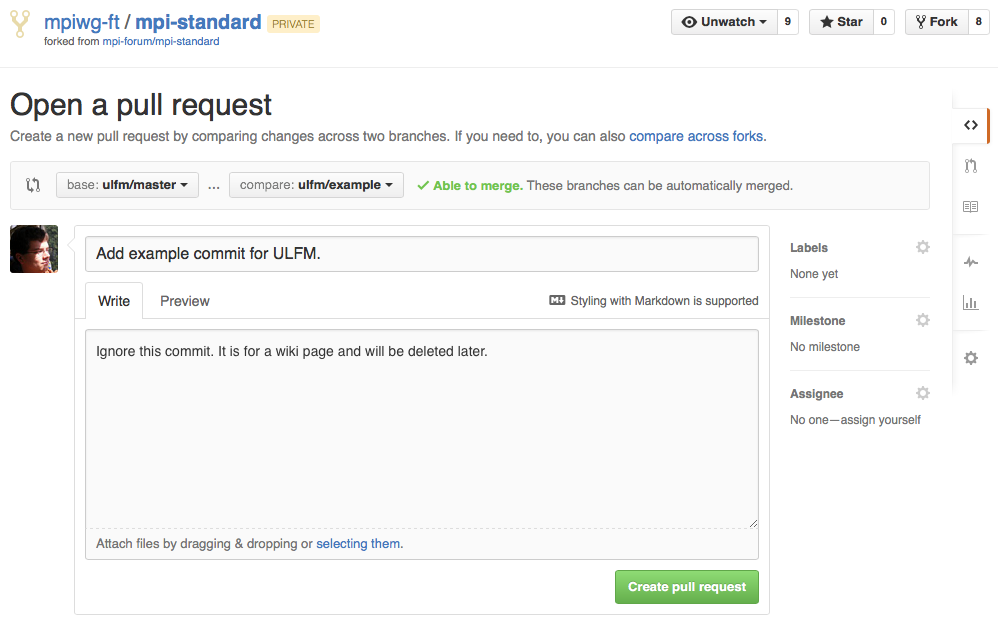This screenshot has width=998, height=624.
Task: Click the Star button
Action: point(841,22)
